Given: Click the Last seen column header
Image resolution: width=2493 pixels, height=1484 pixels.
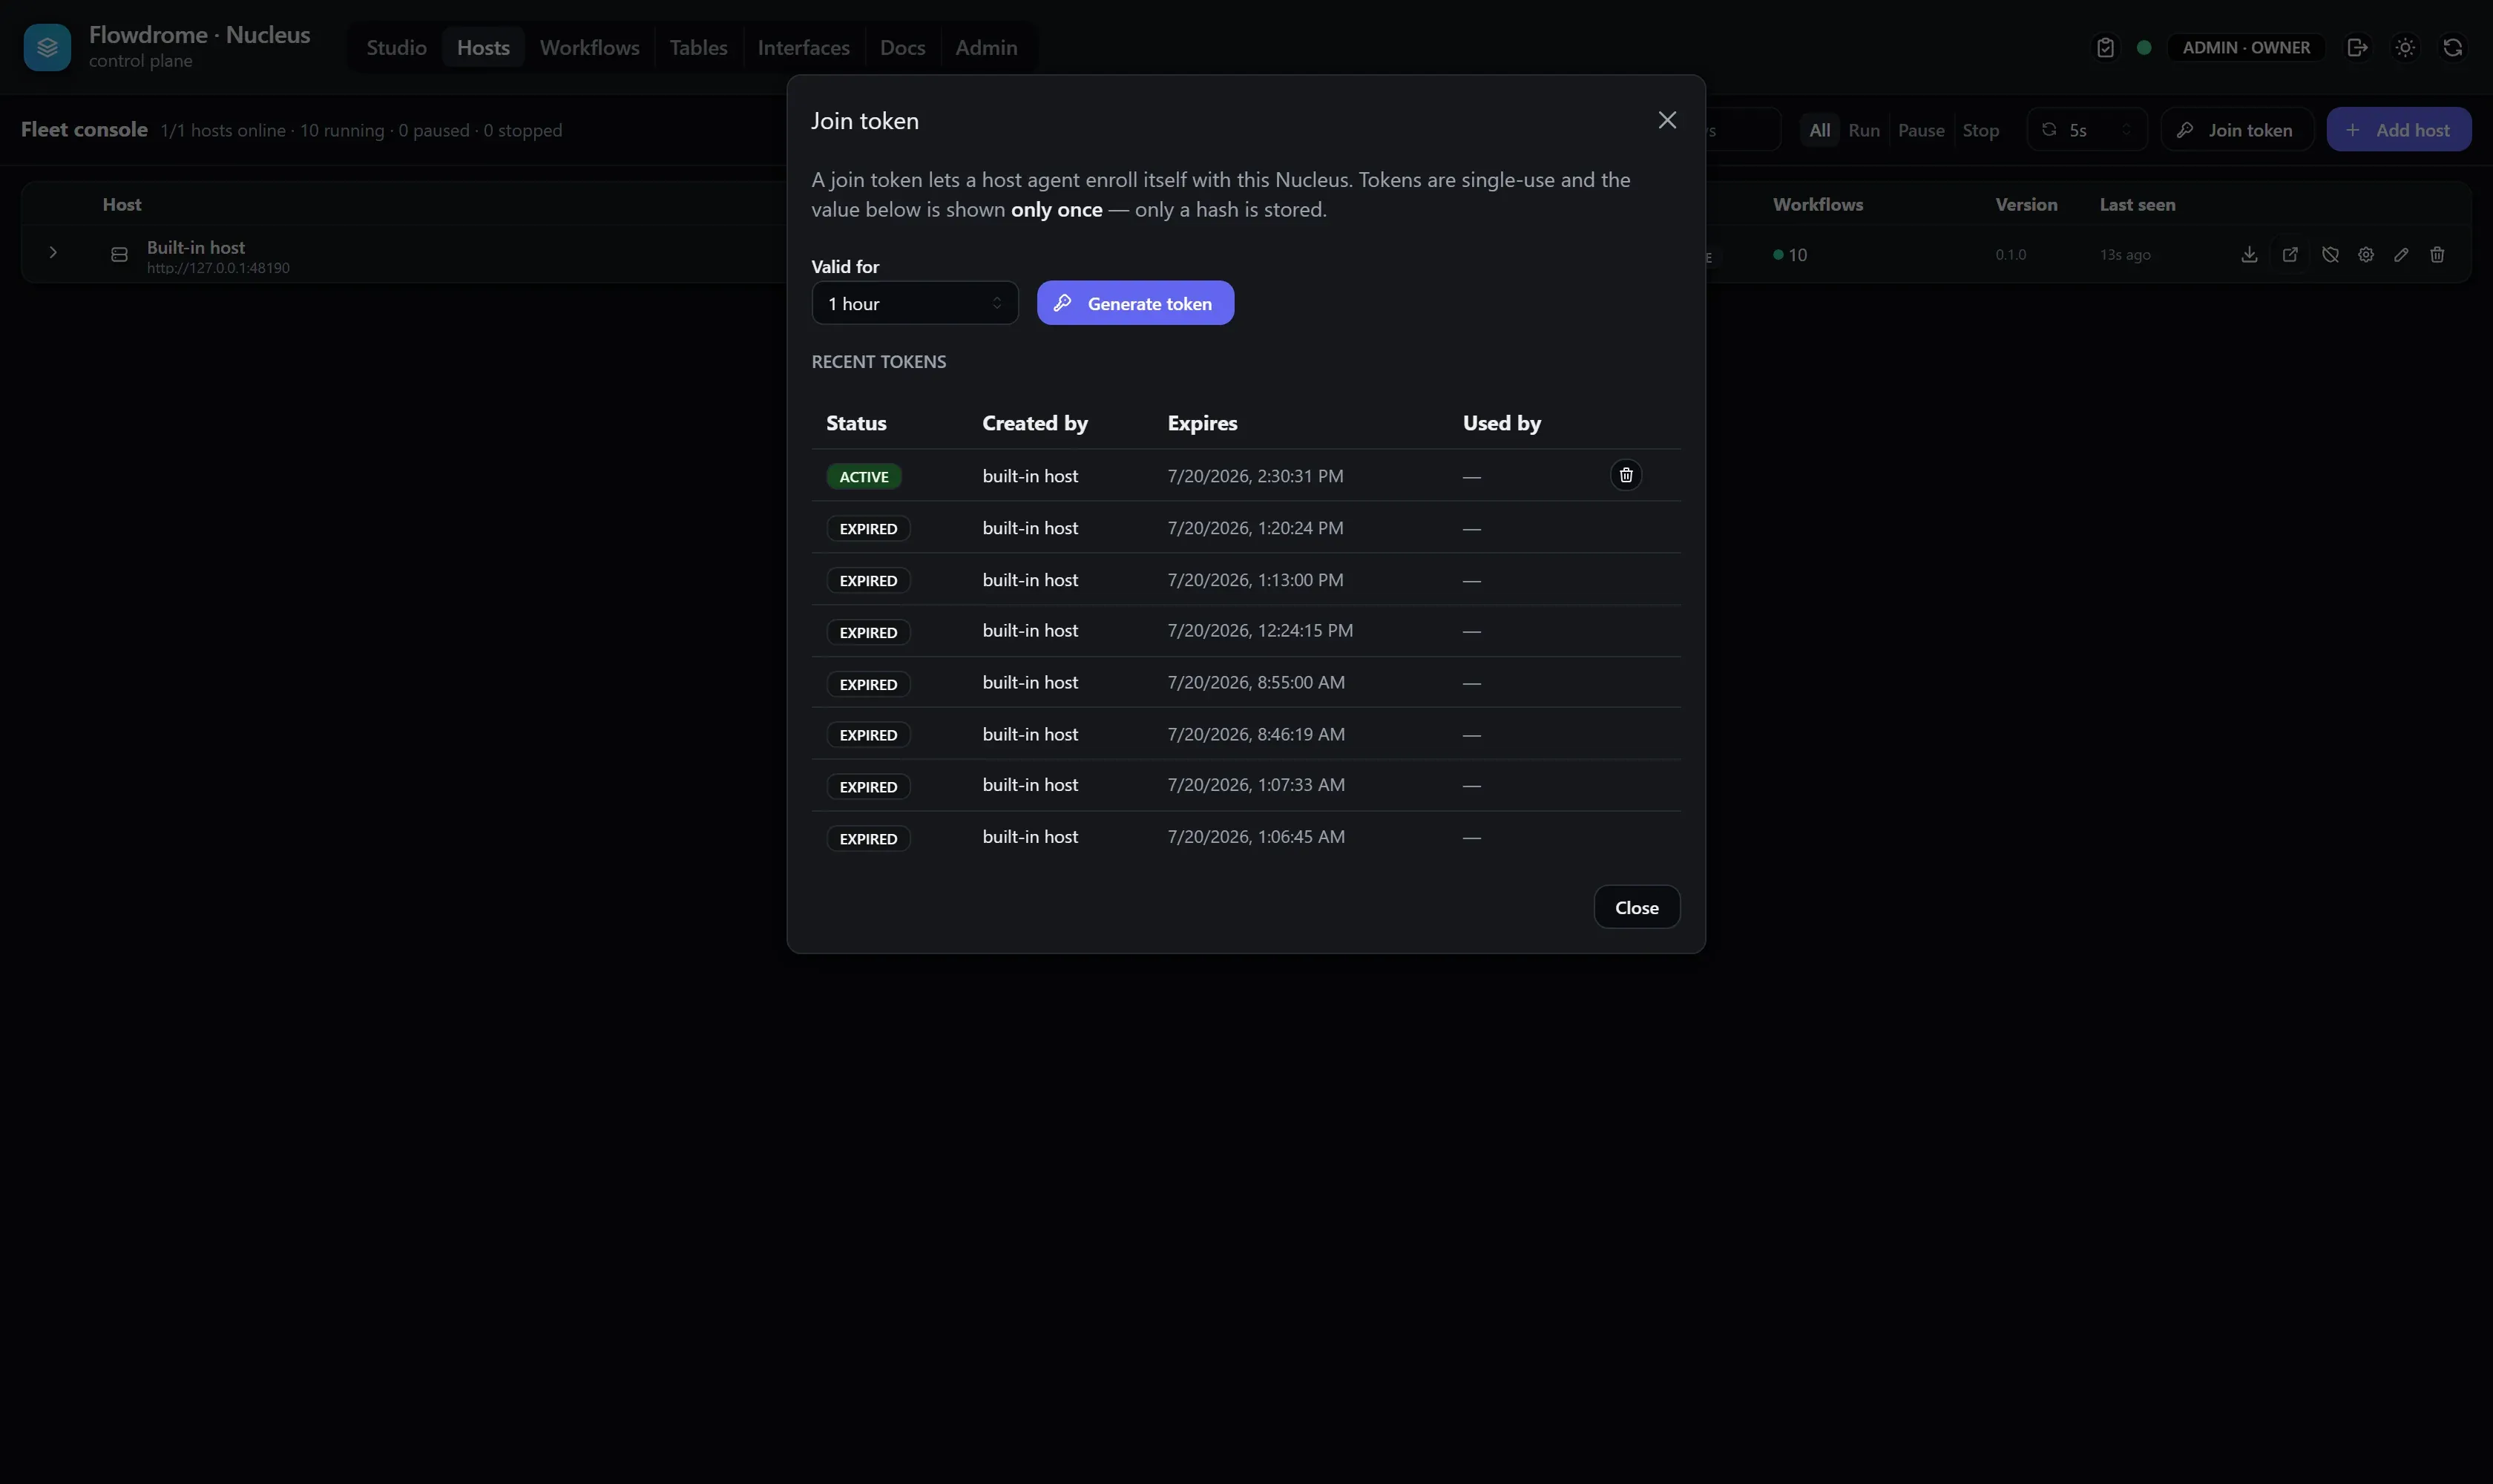Looking at the screenshot, I should coord(2137,204).
